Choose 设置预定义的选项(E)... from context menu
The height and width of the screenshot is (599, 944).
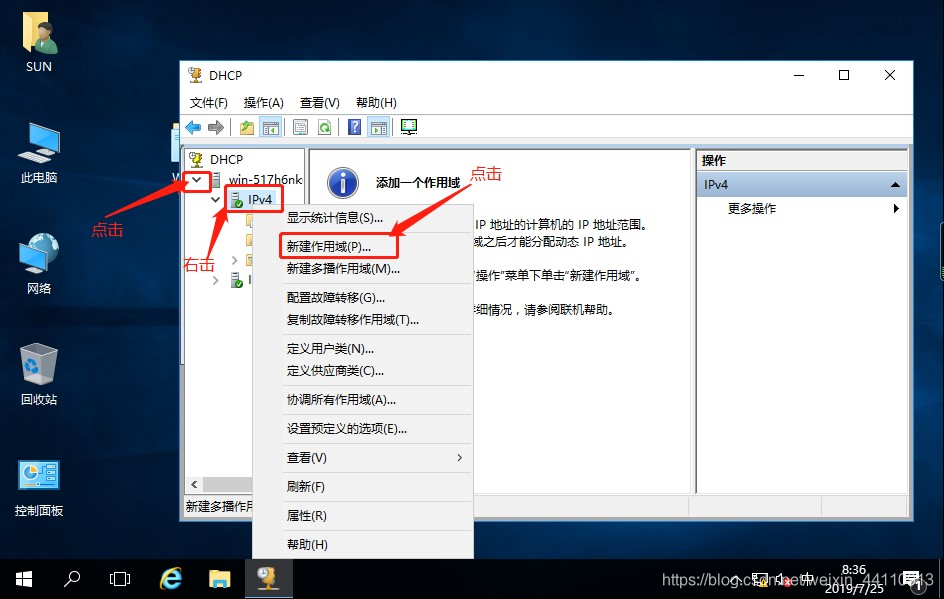pos(363,429)
